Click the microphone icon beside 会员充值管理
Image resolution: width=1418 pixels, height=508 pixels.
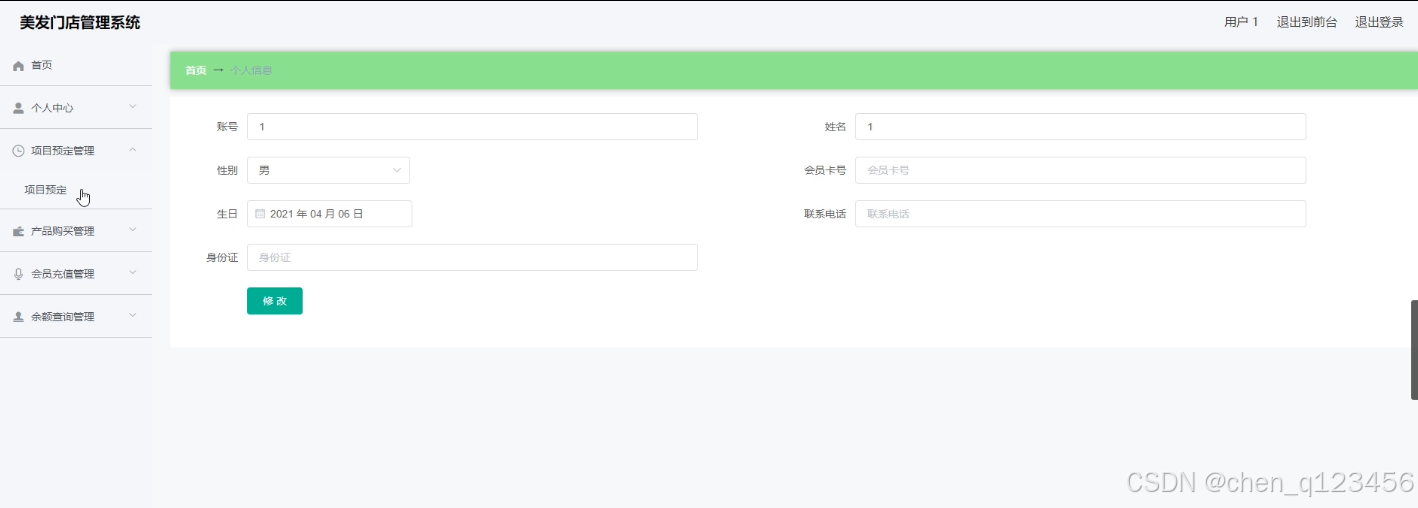pos(18,274)
